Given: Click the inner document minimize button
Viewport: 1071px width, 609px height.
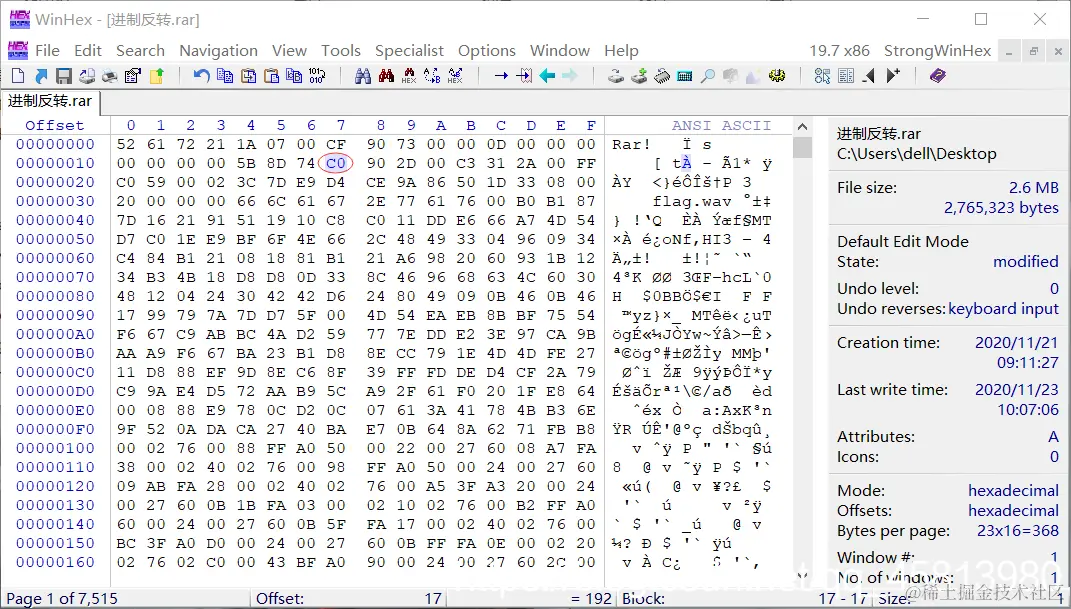Looking at the screenshot, I should coord(1009,51).
